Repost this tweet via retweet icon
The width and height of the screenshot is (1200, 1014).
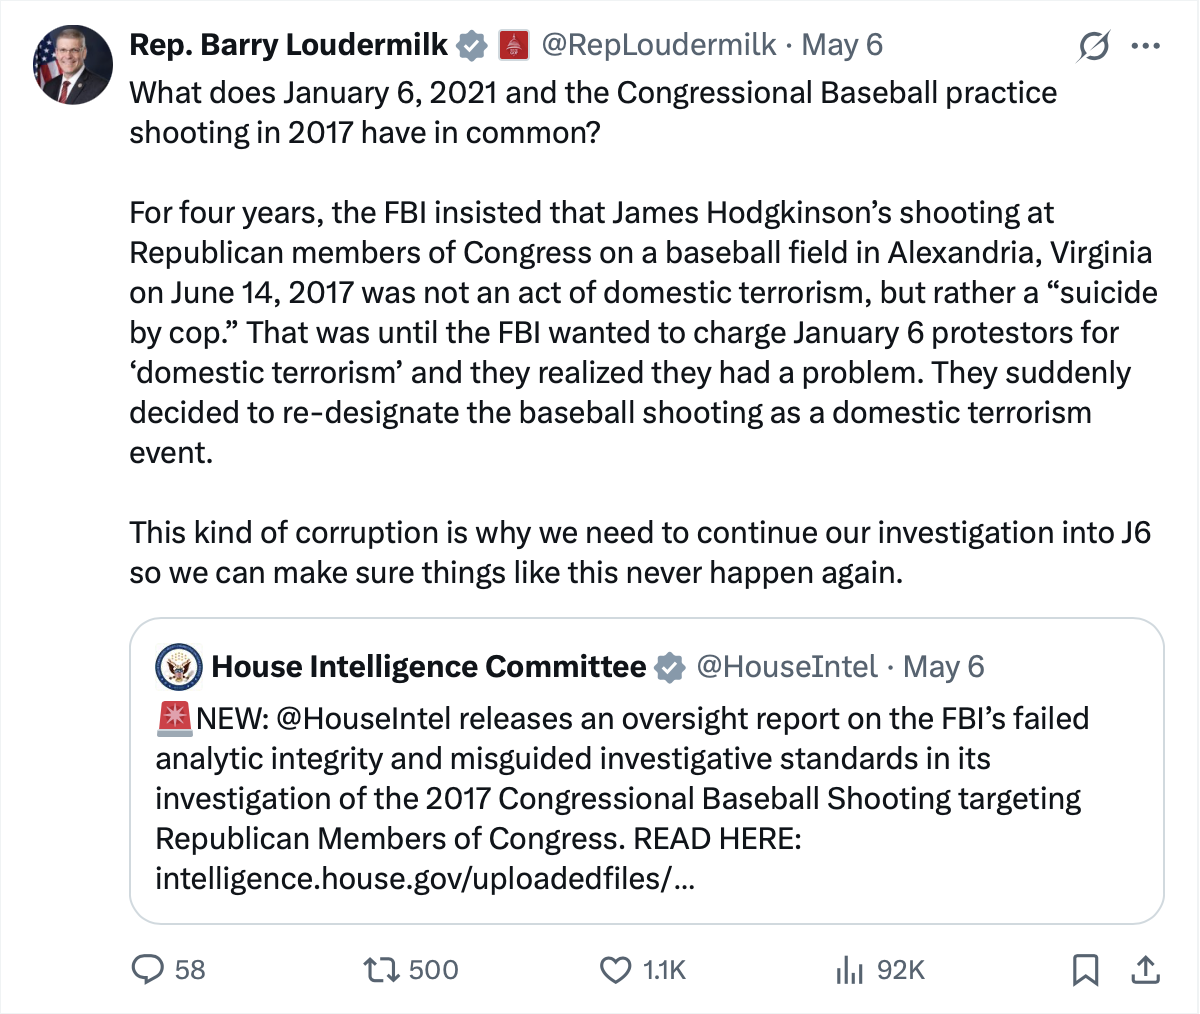(381, 969)
